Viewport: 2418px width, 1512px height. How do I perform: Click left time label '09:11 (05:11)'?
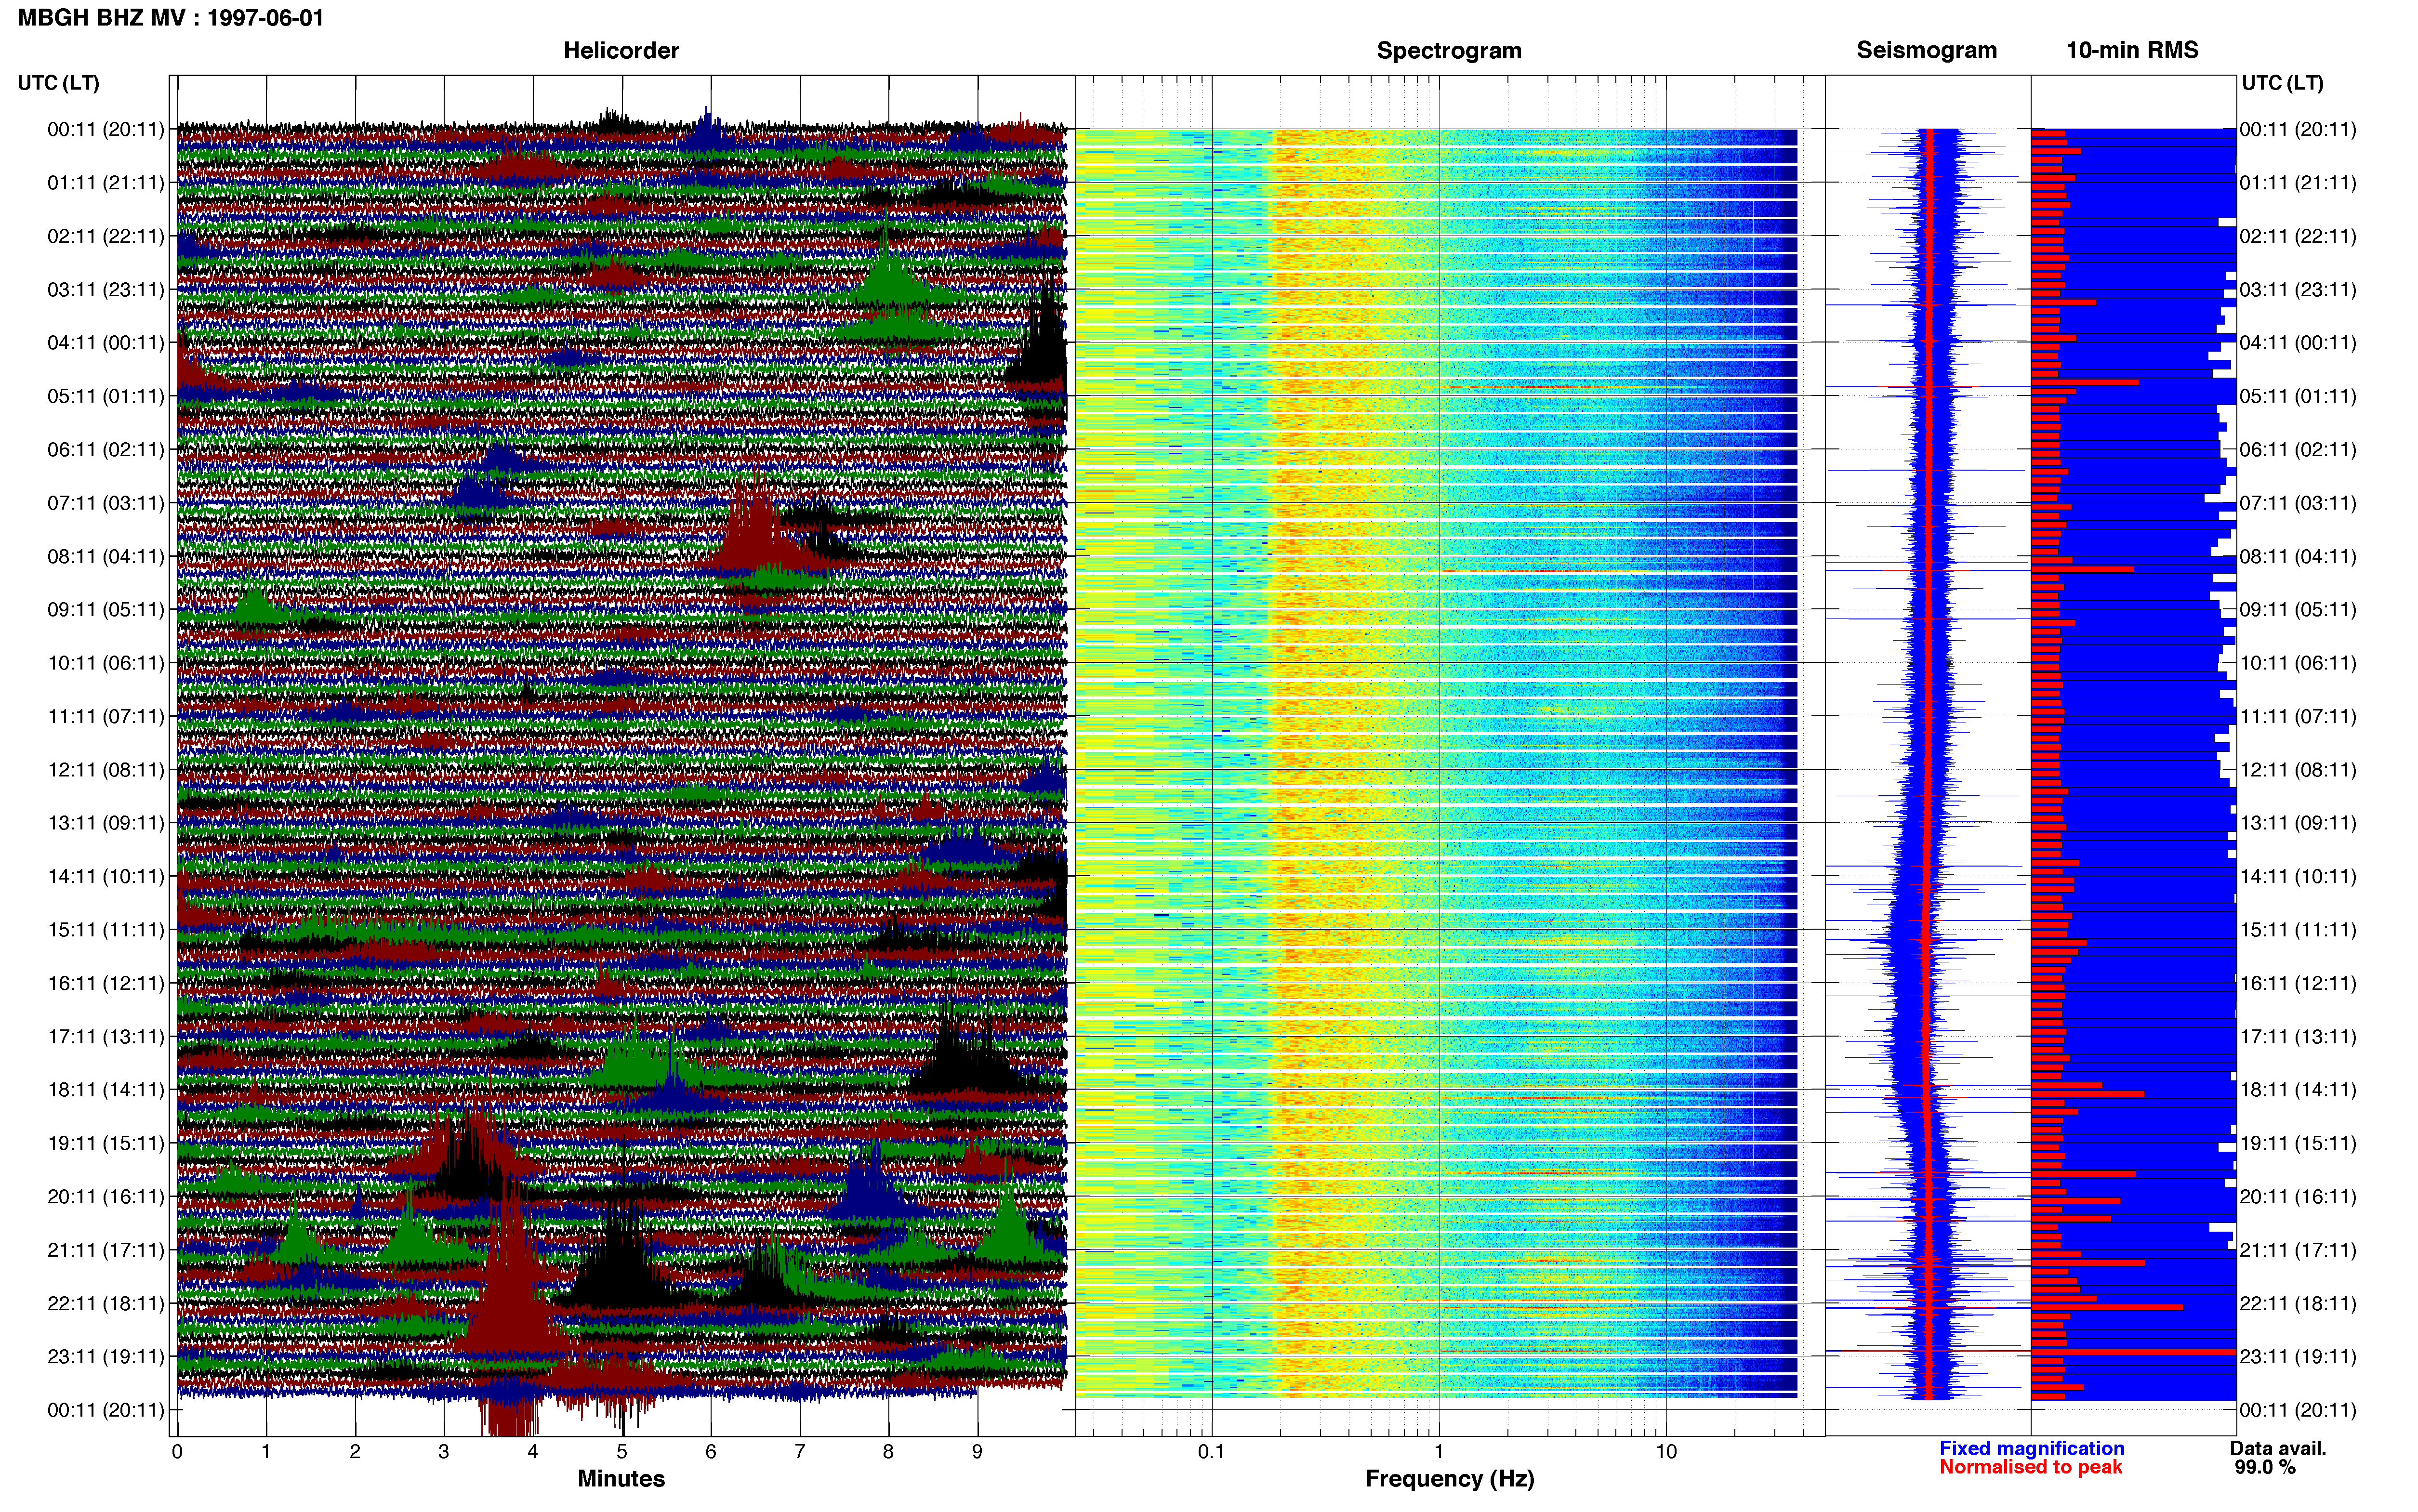click(106, 609)
